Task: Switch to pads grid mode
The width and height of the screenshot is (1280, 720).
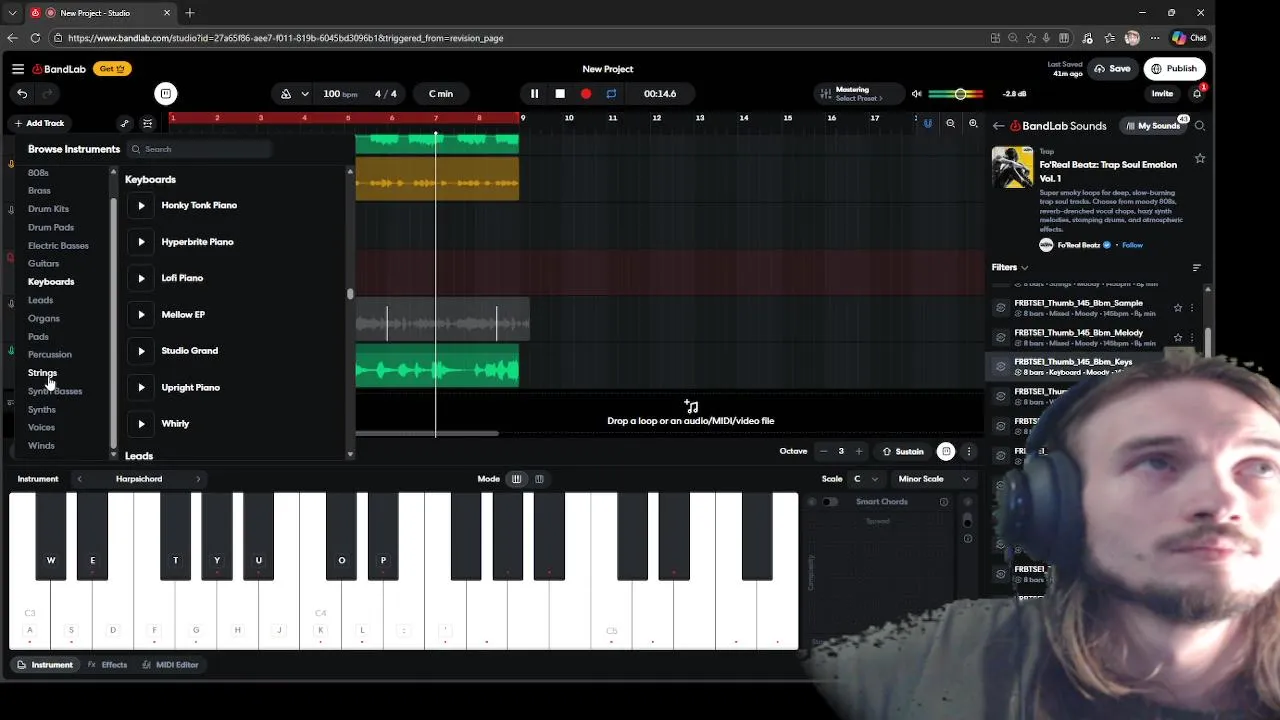Action: point(539,479)
